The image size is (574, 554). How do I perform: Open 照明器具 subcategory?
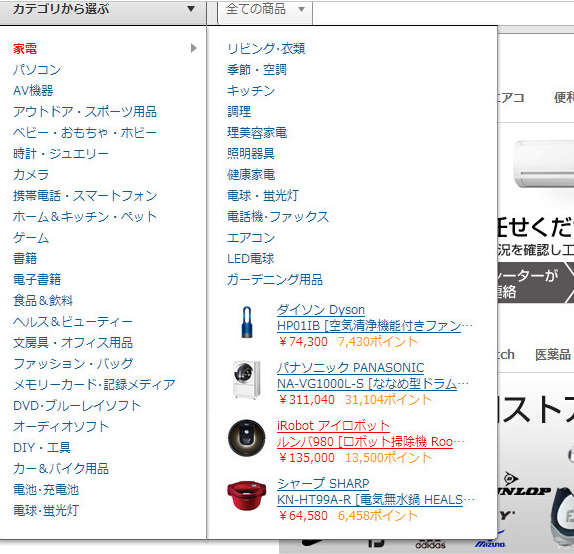[x=251, y=153]
